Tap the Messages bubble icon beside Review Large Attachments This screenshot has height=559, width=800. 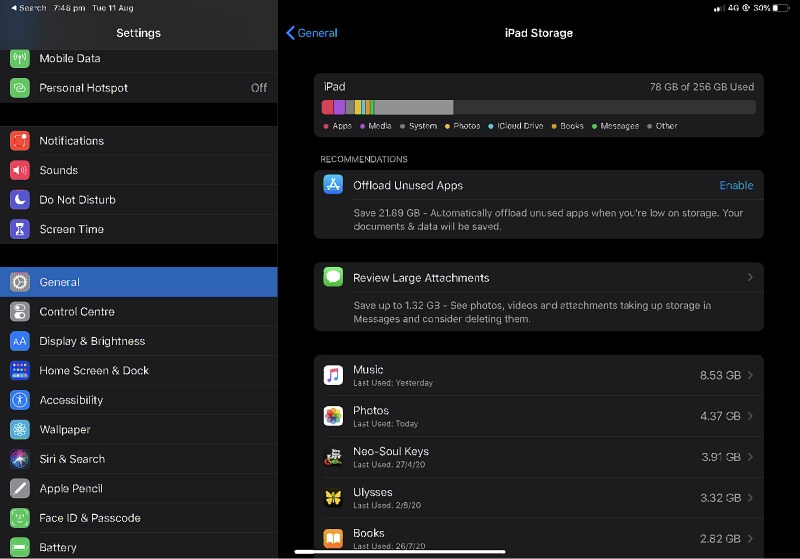tap(333, 277)
